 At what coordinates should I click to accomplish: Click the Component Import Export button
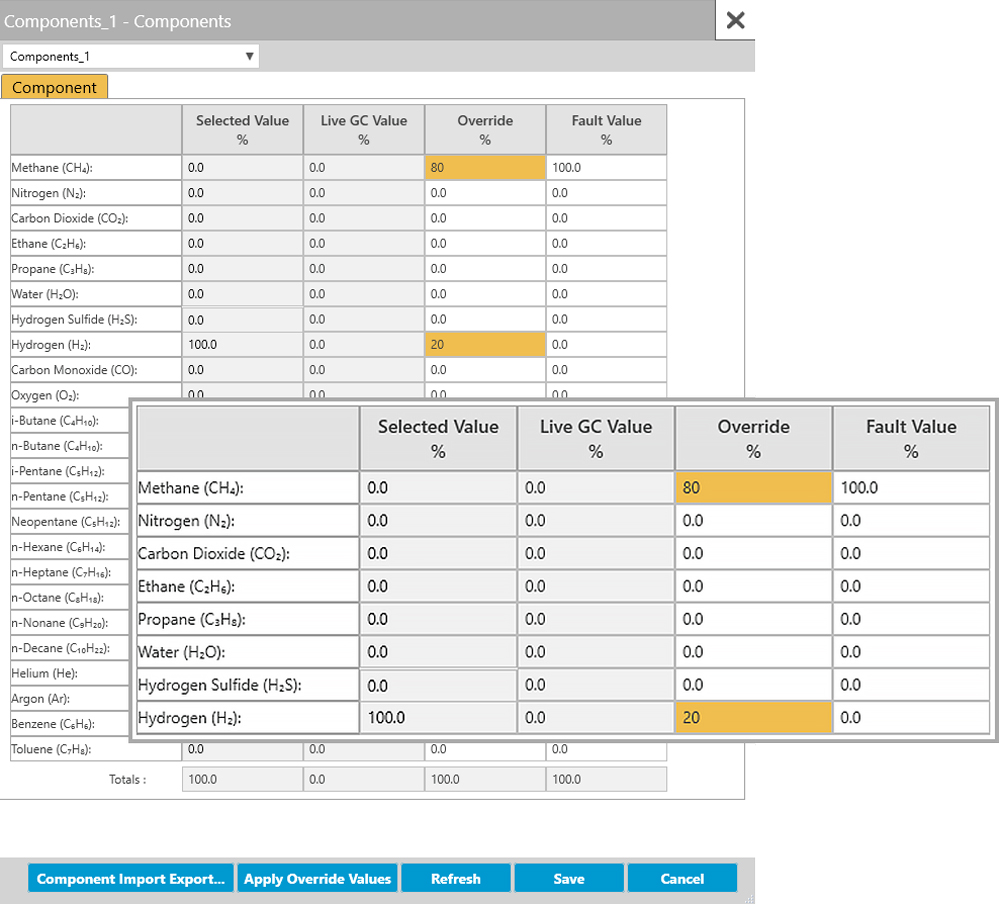pos(131,879)
